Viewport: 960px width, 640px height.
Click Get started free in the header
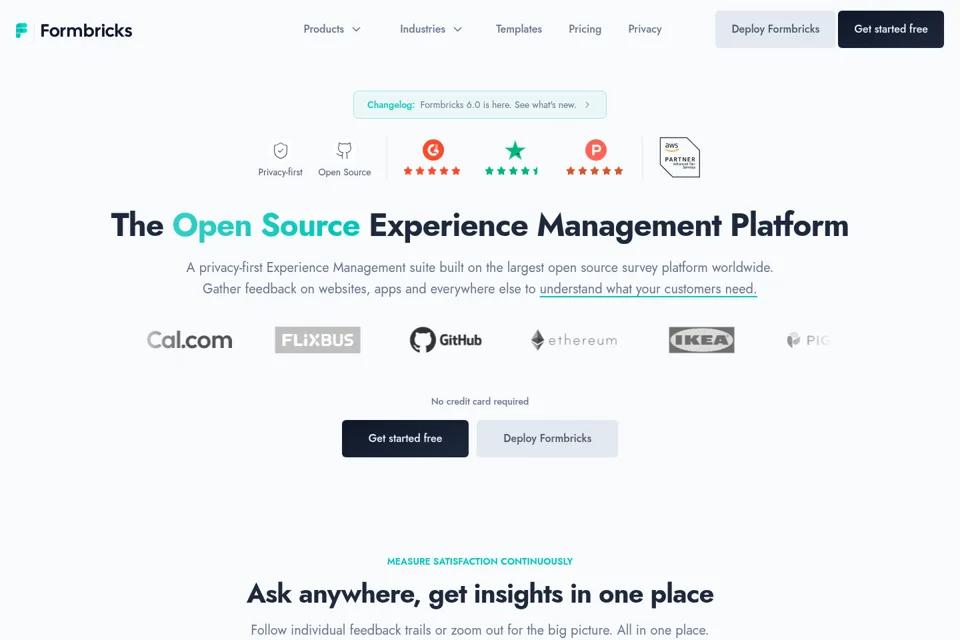[891, 29]
